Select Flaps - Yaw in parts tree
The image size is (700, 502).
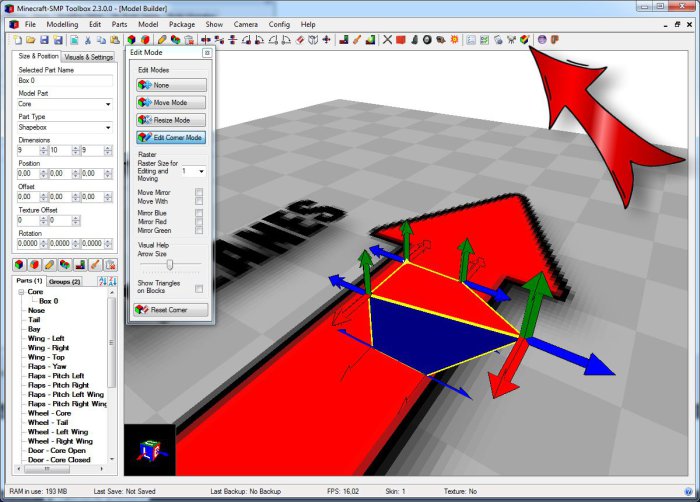click(x=47, y=366)
